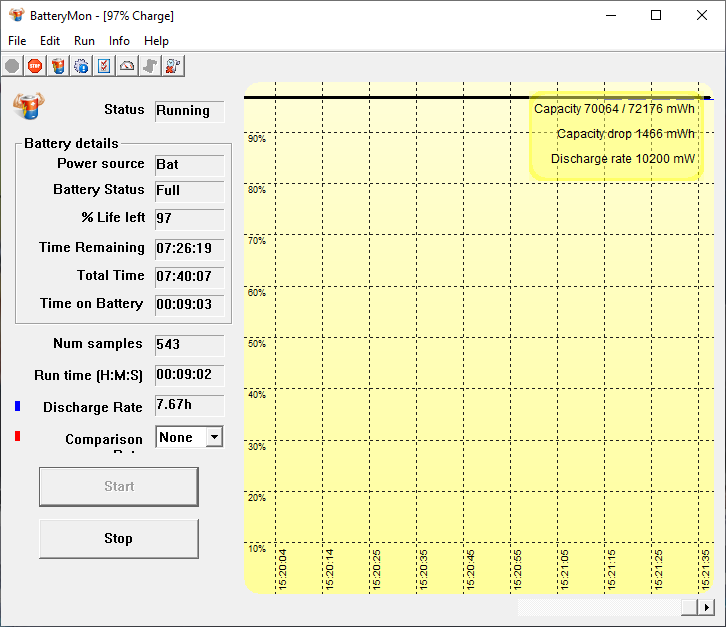Open the File menu
The width and height of the screenshot is (726, 627).
pyautogui.click(x=17, y=41)
